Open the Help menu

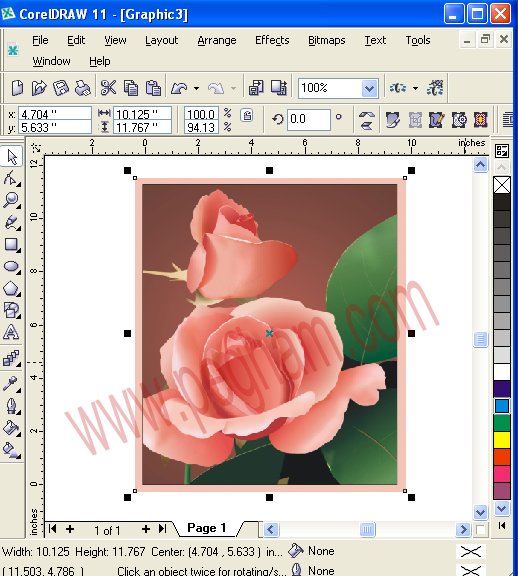[x=100, y=61]
